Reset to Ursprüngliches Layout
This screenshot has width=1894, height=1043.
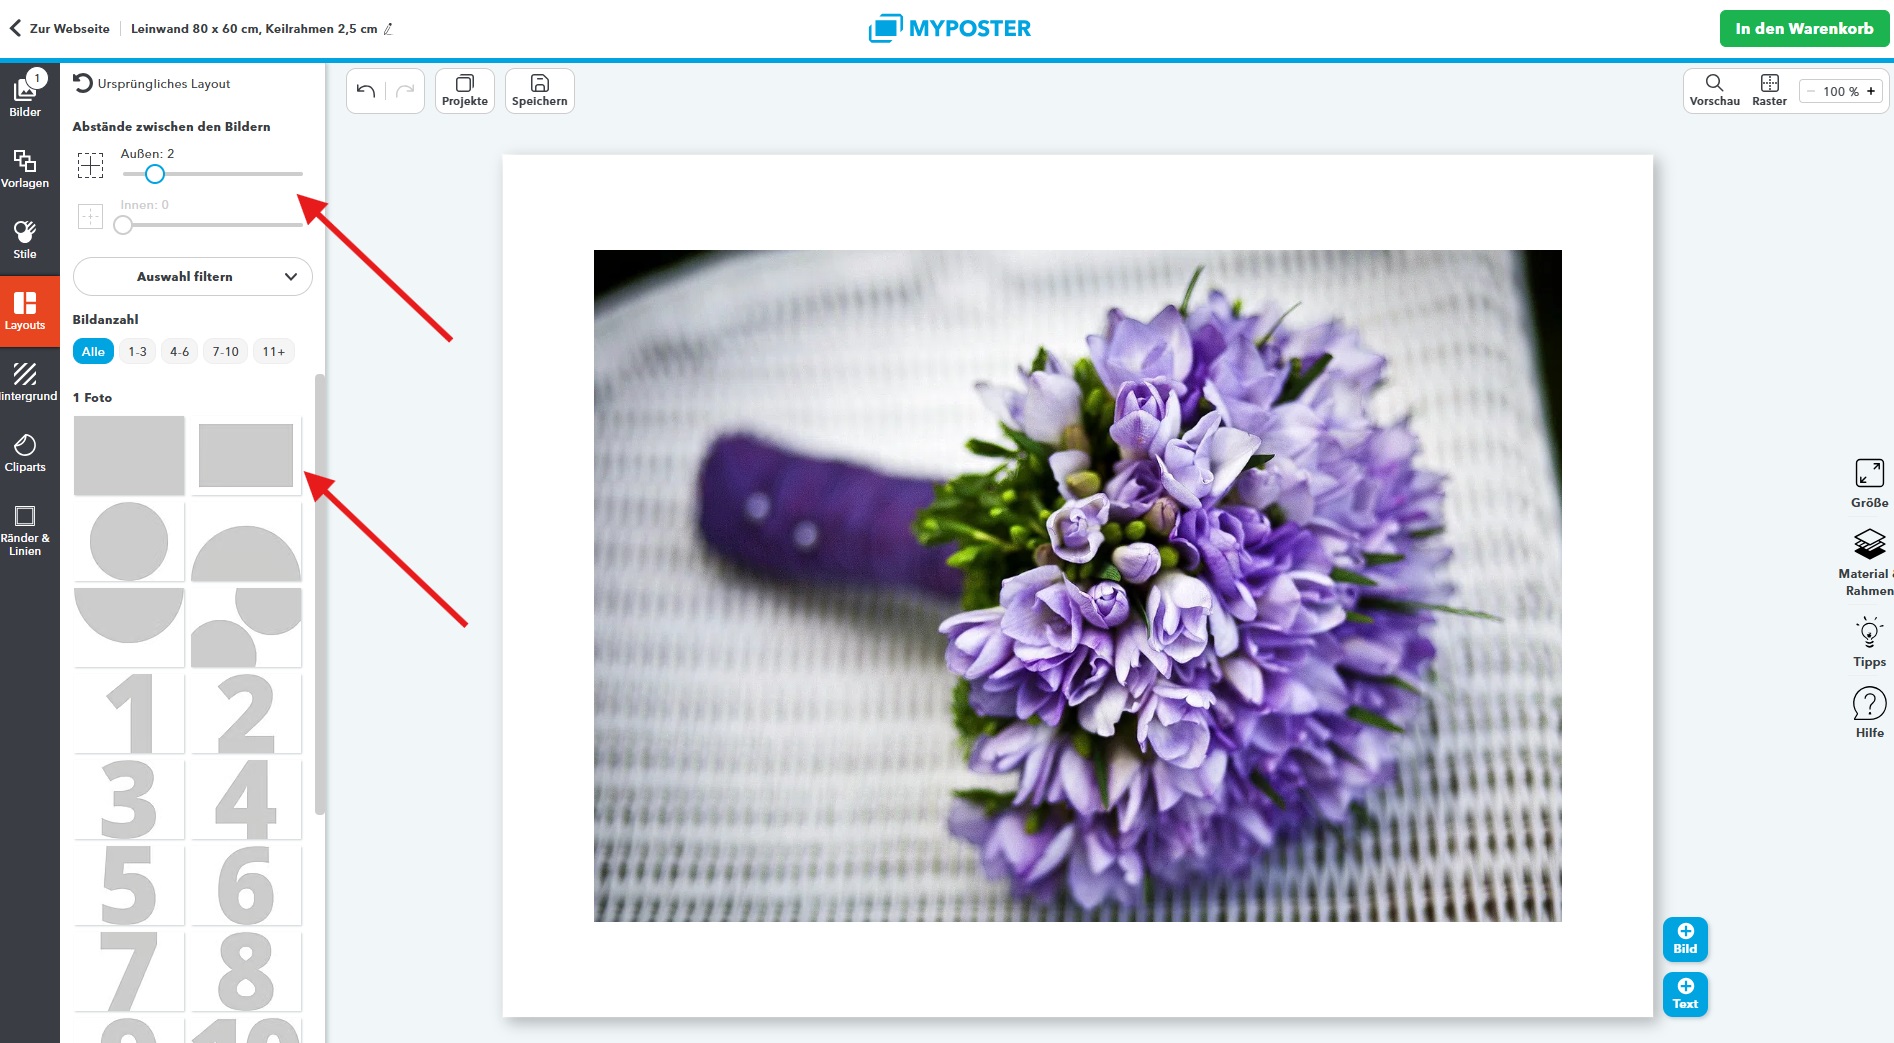pos(152,84)
